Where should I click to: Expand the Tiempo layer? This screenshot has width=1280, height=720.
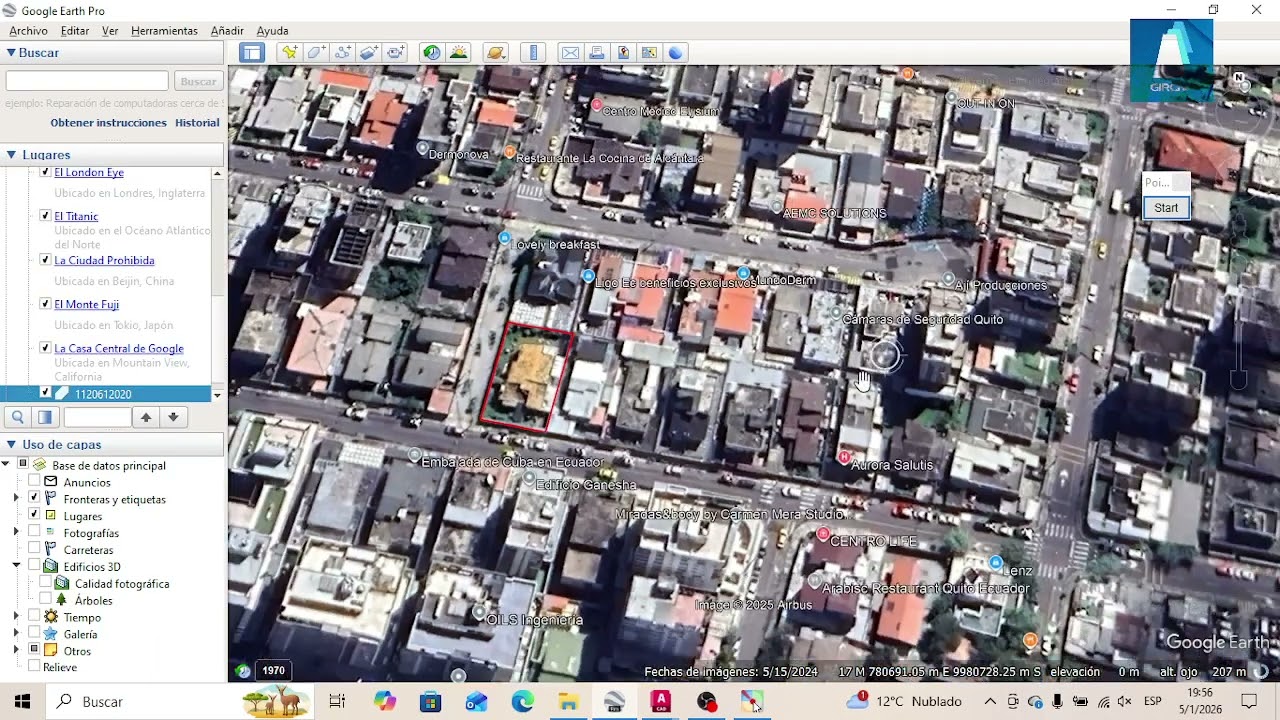pos(16,617)
